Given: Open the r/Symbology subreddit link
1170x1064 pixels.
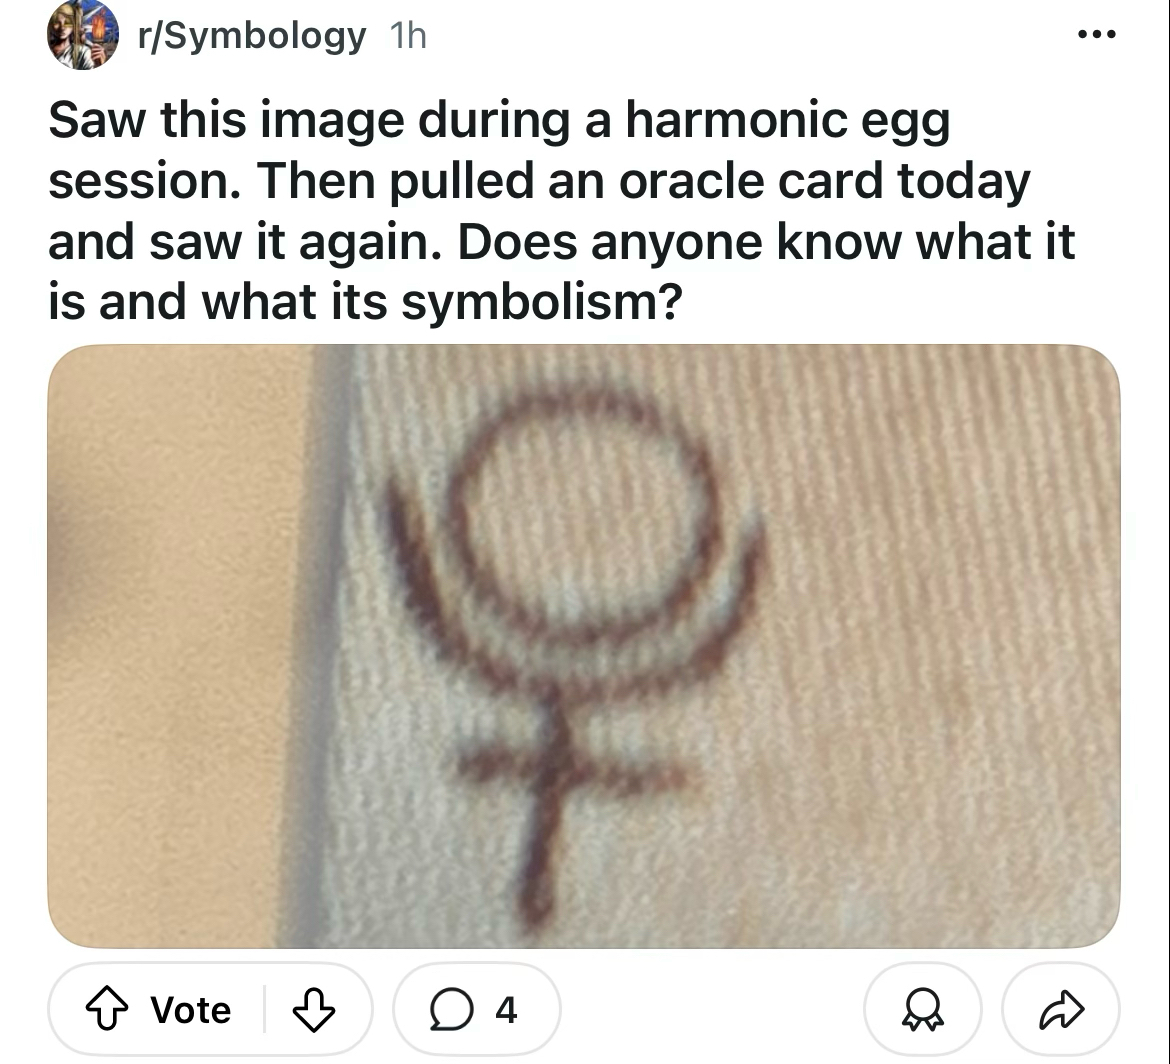Looking at the screenshot, I should pyautogui.click(x=252, y=36).
